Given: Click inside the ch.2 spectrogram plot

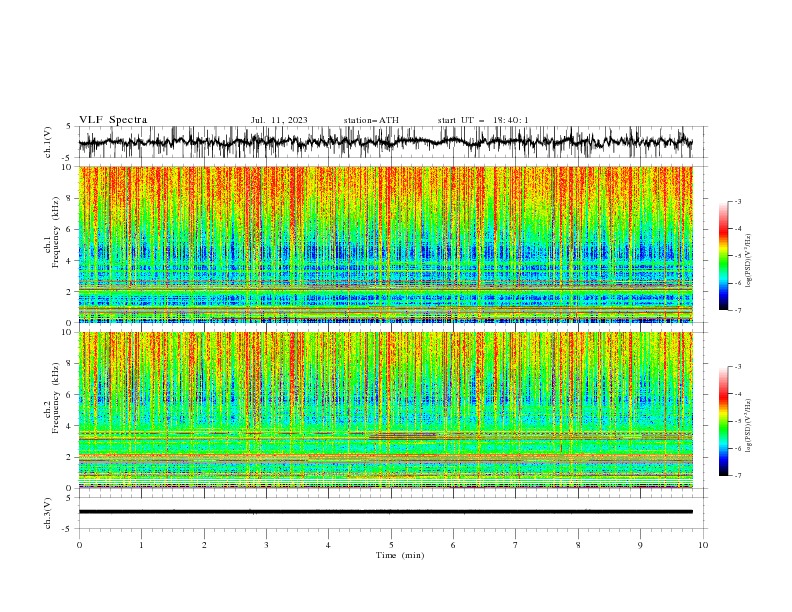Looking at the screenshot, I should [x=385, y=410].
